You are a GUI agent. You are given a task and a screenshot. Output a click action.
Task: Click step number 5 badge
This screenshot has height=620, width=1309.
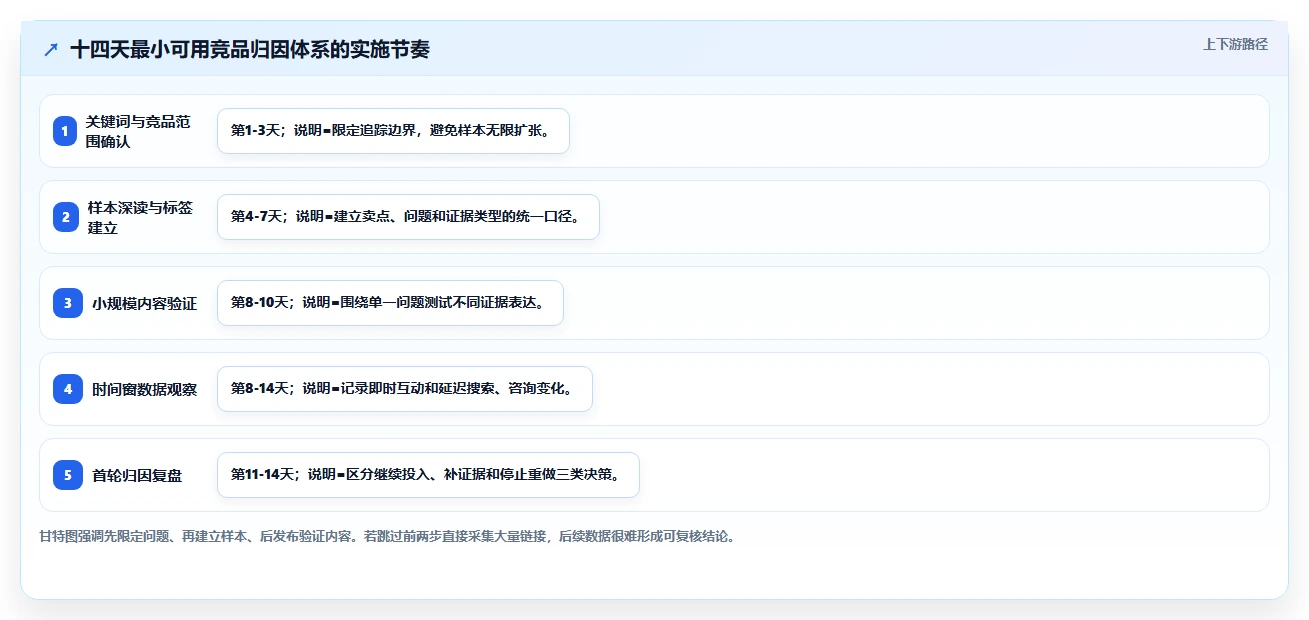[x=68, y=475]
